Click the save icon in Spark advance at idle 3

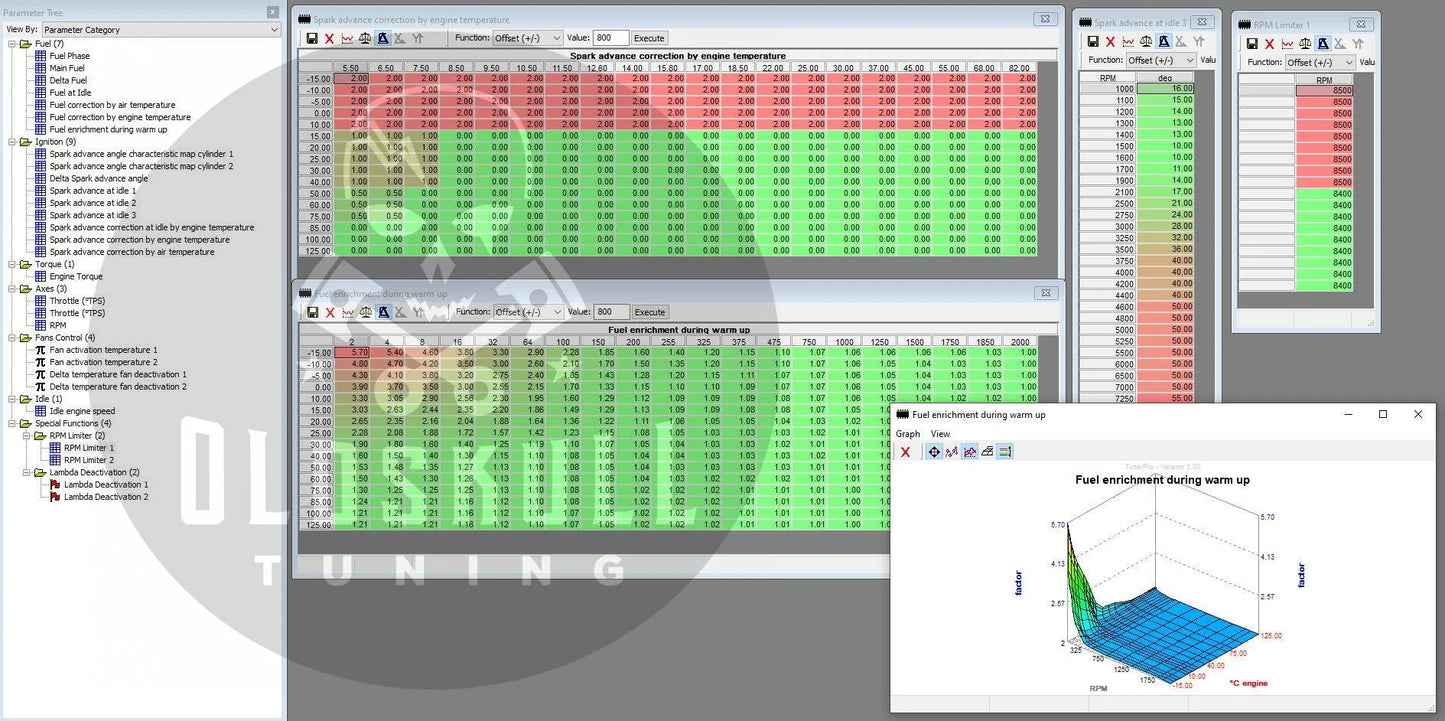tap(1093, 42)
